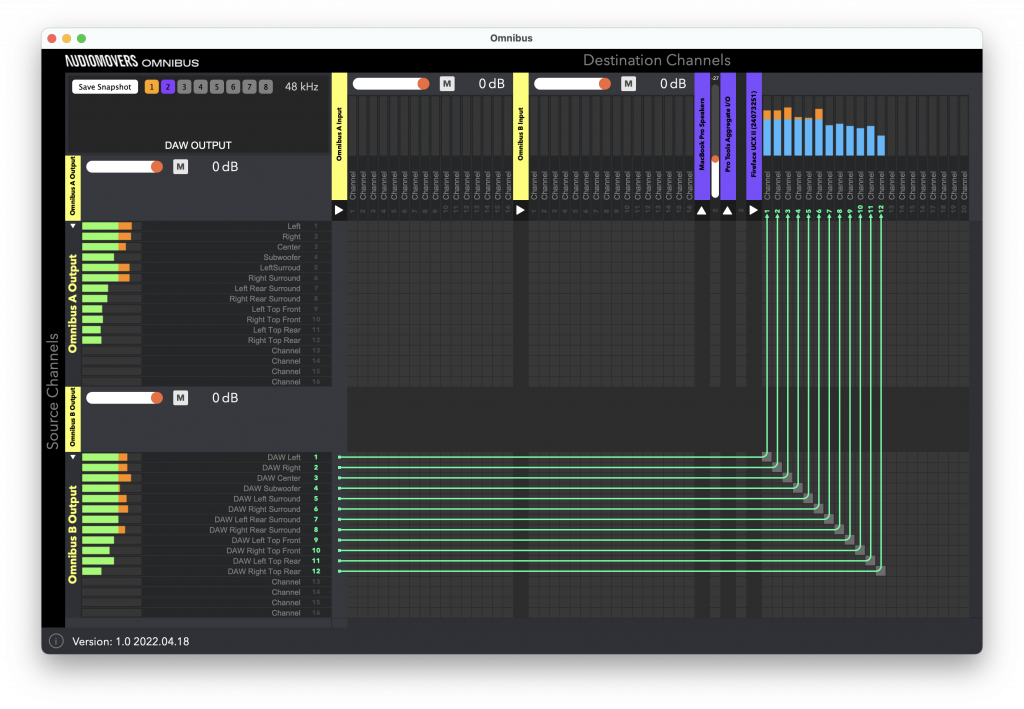Click the MacBook Pro Speakers device label
This screenshot has height=709, width=1024.
[702, 134]
